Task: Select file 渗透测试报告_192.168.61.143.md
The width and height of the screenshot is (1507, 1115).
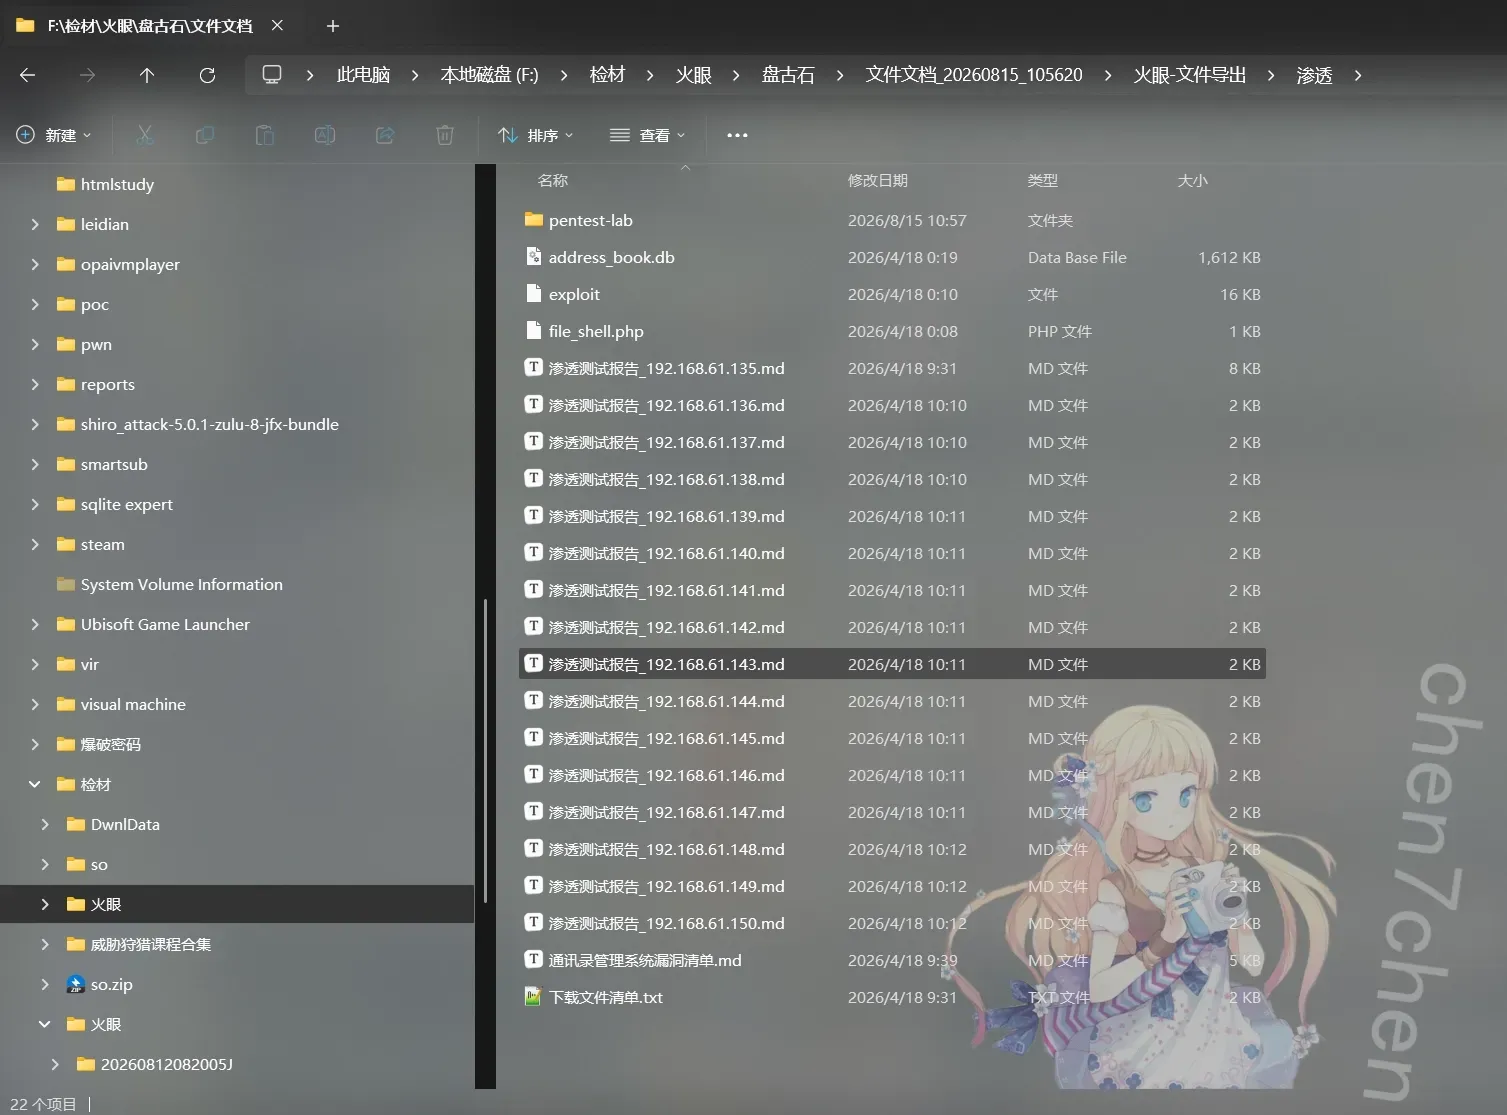Action: point(892,664)
